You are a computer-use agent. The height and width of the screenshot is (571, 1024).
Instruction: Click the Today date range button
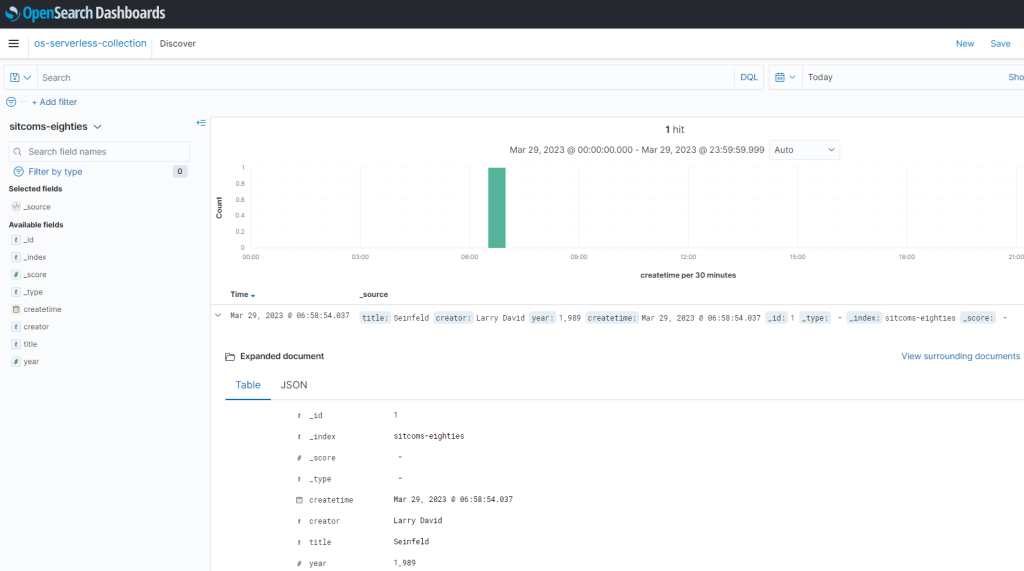[x=820, y=77]
